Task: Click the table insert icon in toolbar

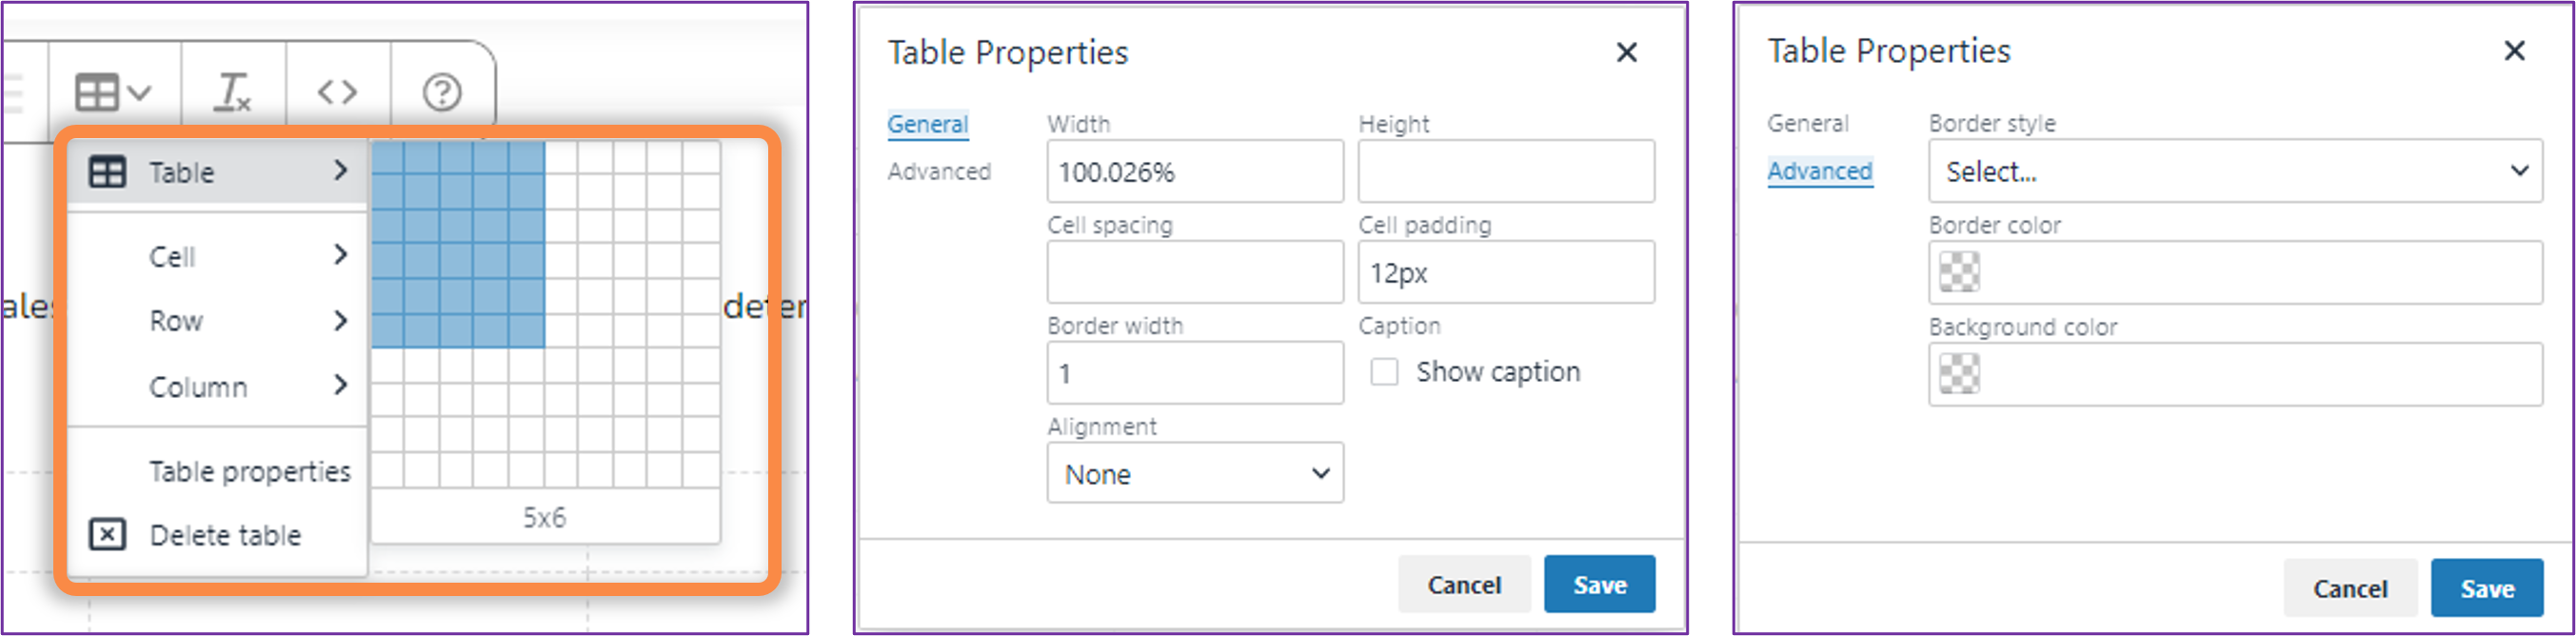Action: click(x=99, y=93)
